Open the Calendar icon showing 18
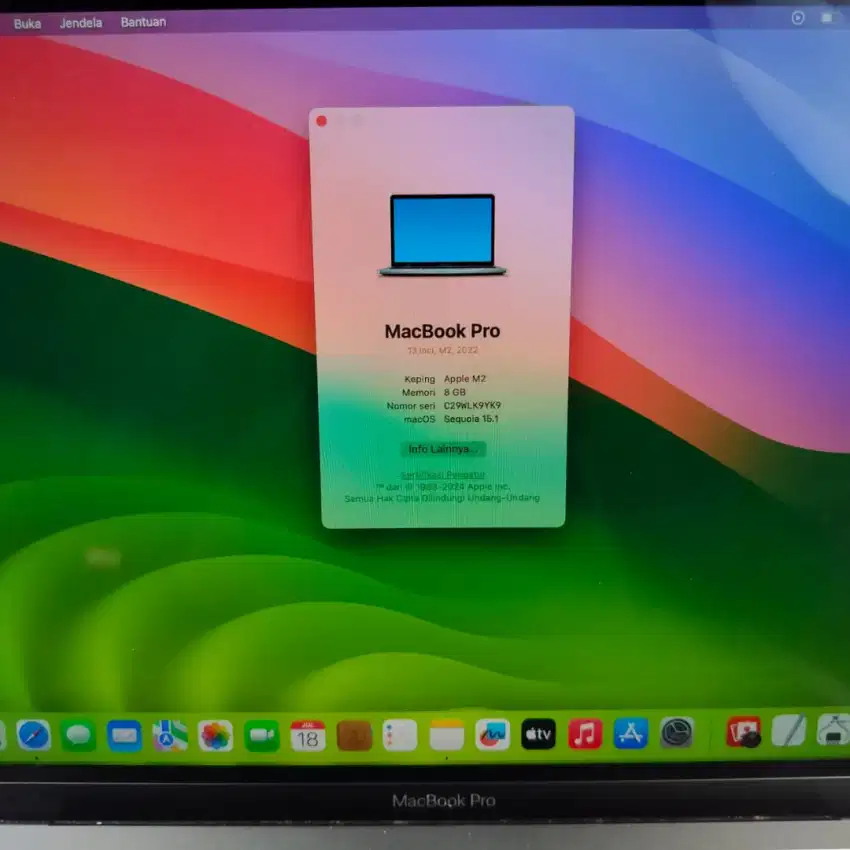This screenshot has height=850, width=850. click(x=308, y=735)
